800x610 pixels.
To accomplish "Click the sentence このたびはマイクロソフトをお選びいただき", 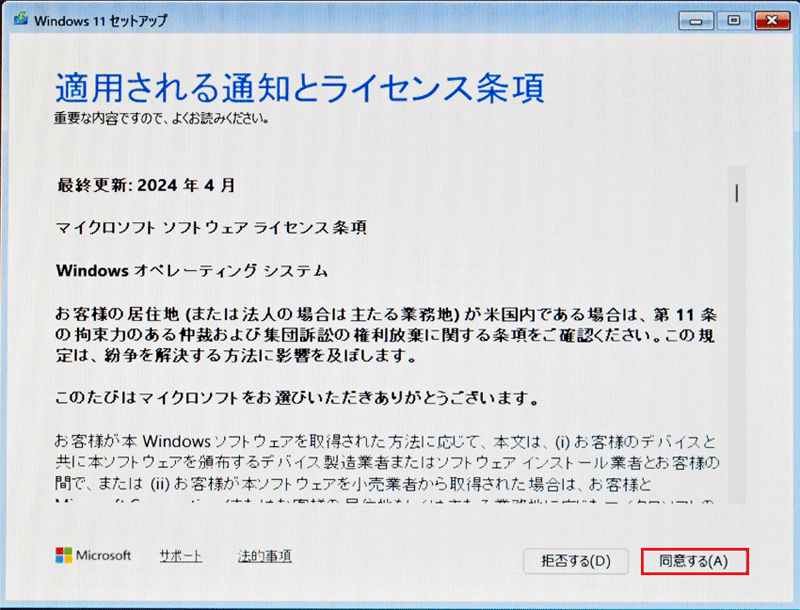I will pos(296,398).
